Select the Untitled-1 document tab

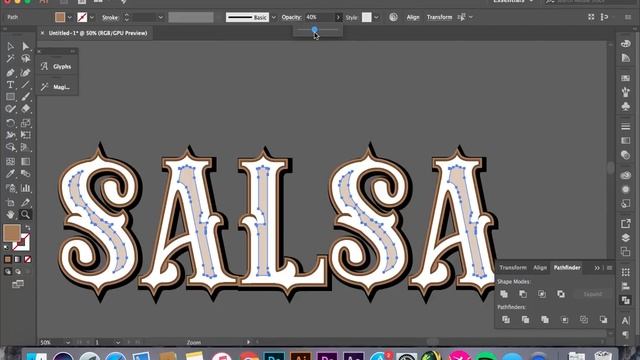[98, 33]
